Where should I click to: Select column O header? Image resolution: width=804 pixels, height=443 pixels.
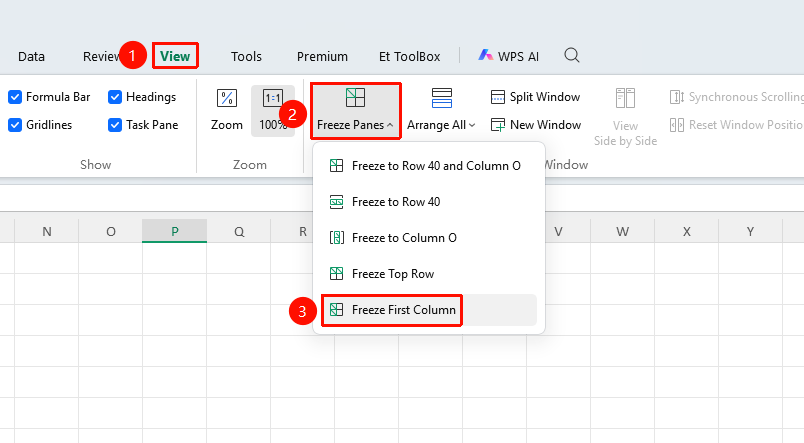click(x=111, y=231)
